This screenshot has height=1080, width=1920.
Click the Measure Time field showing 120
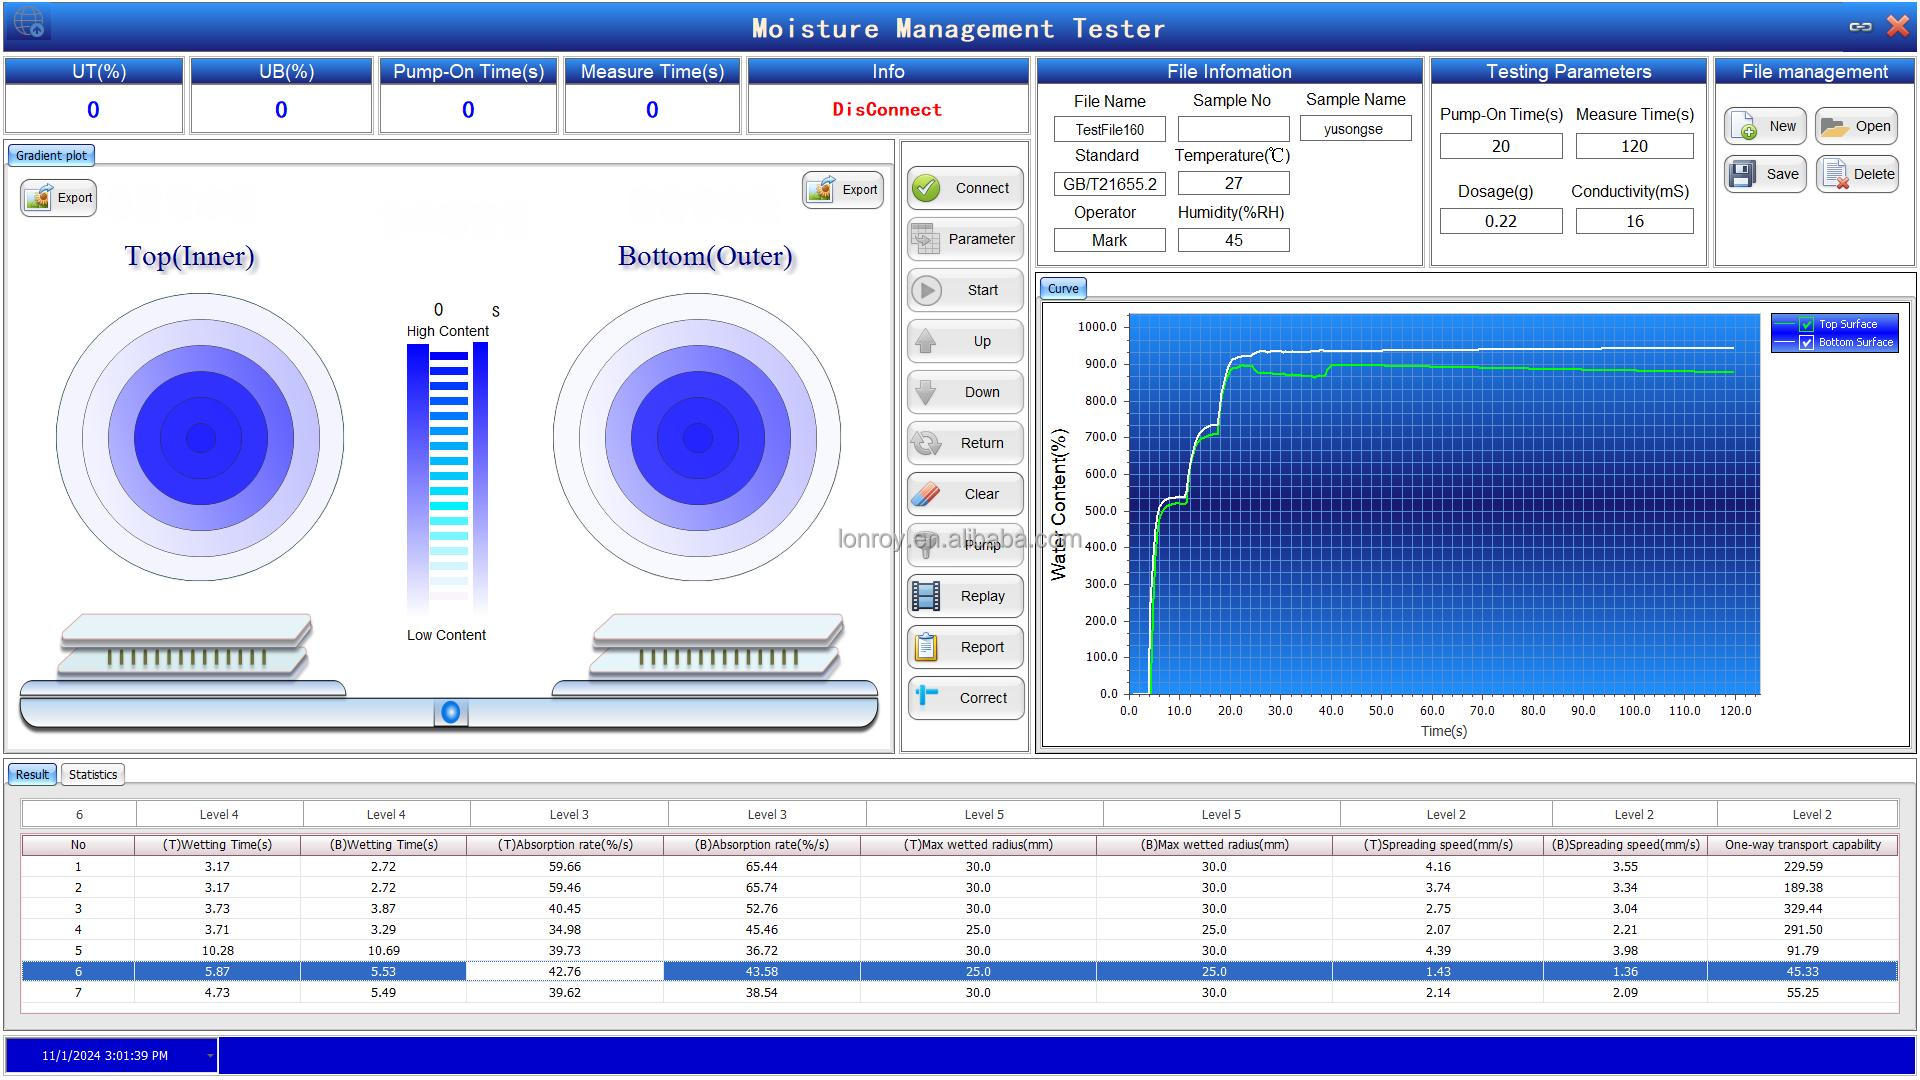pyautogui.click(x=1634, y=146)
